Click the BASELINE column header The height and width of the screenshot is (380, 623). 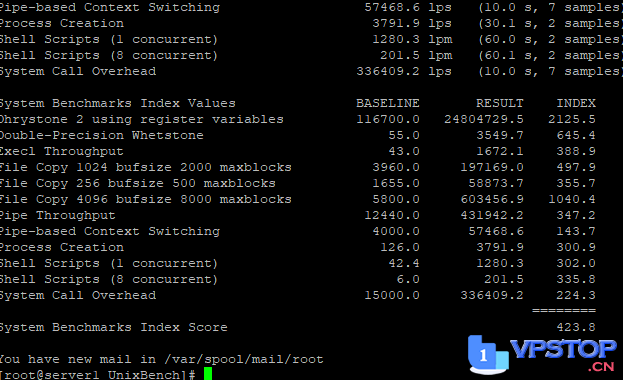(x=387, y=103)
